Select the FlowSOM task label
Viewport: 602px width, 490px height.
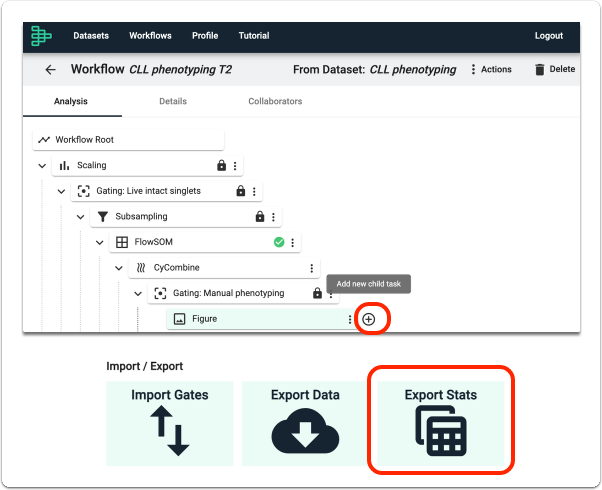pyautogui.click(x=154, y=242)
